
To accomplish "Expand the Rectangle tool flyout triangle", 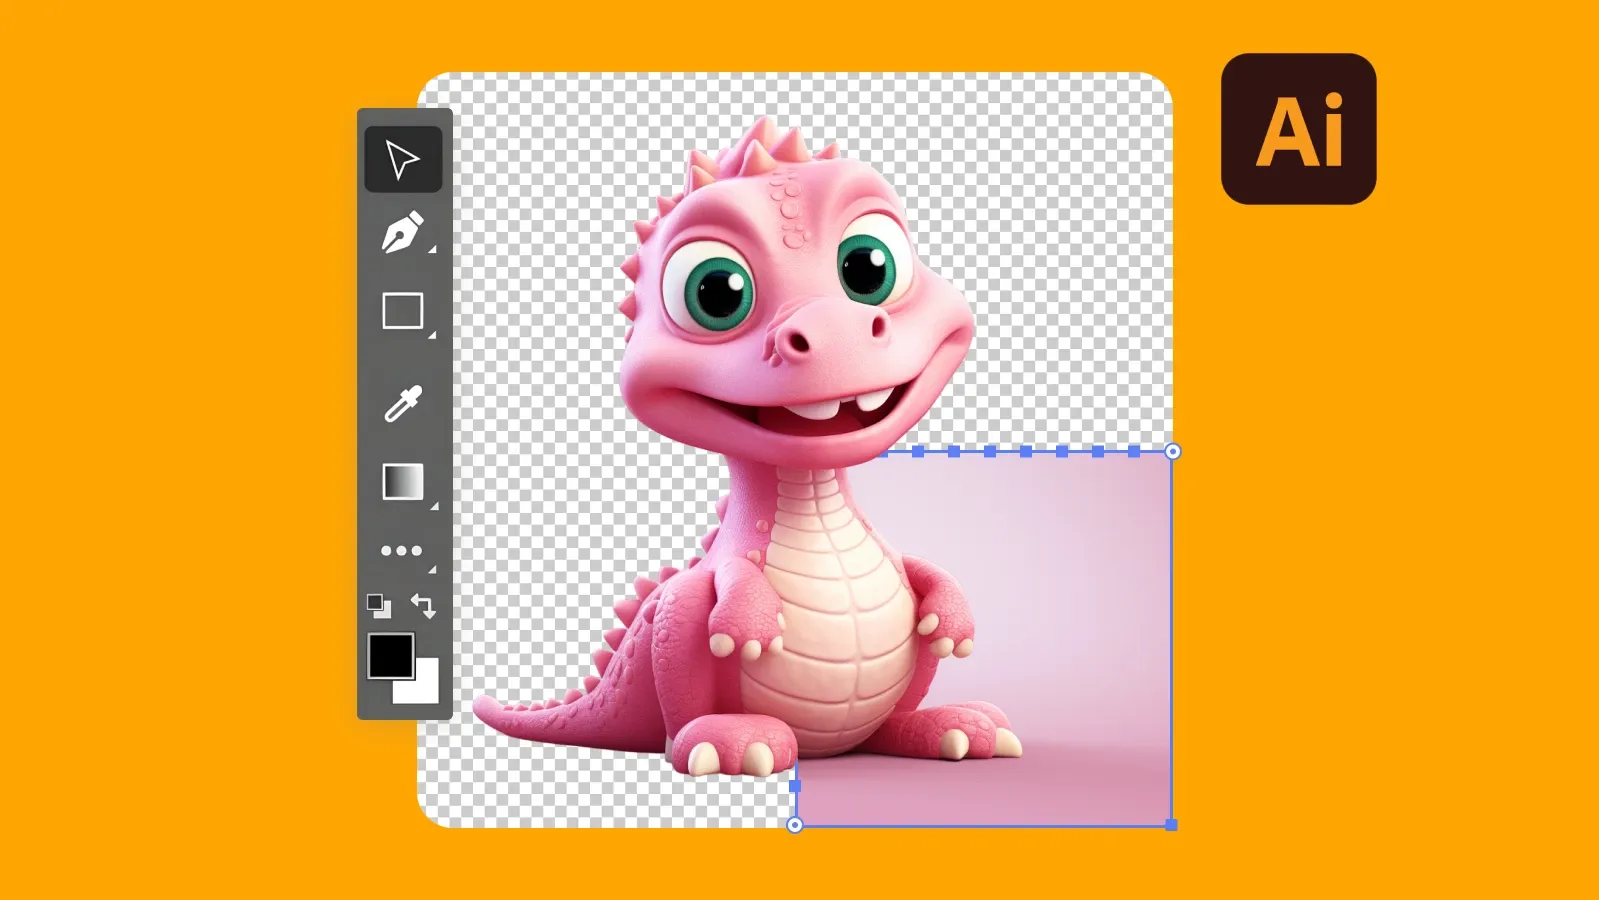I will point(433,335).
